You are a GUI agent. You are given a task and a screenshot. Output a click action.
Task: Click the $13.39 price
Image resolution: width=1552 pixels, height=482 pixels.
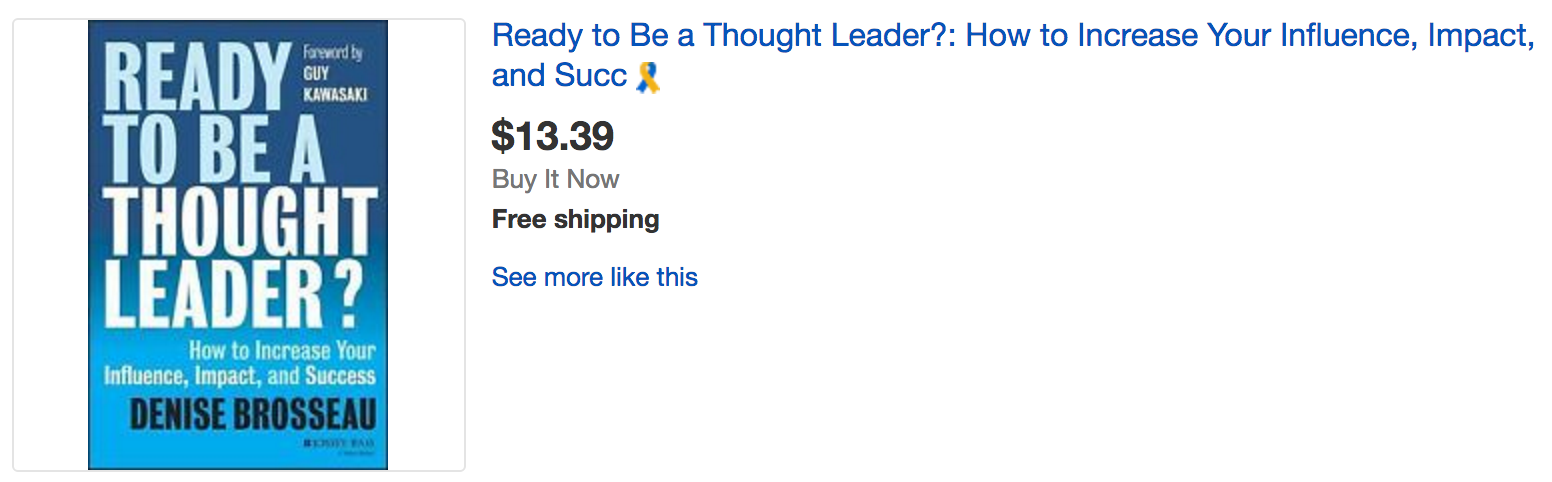pyautogui.click(x=552, y=136)
